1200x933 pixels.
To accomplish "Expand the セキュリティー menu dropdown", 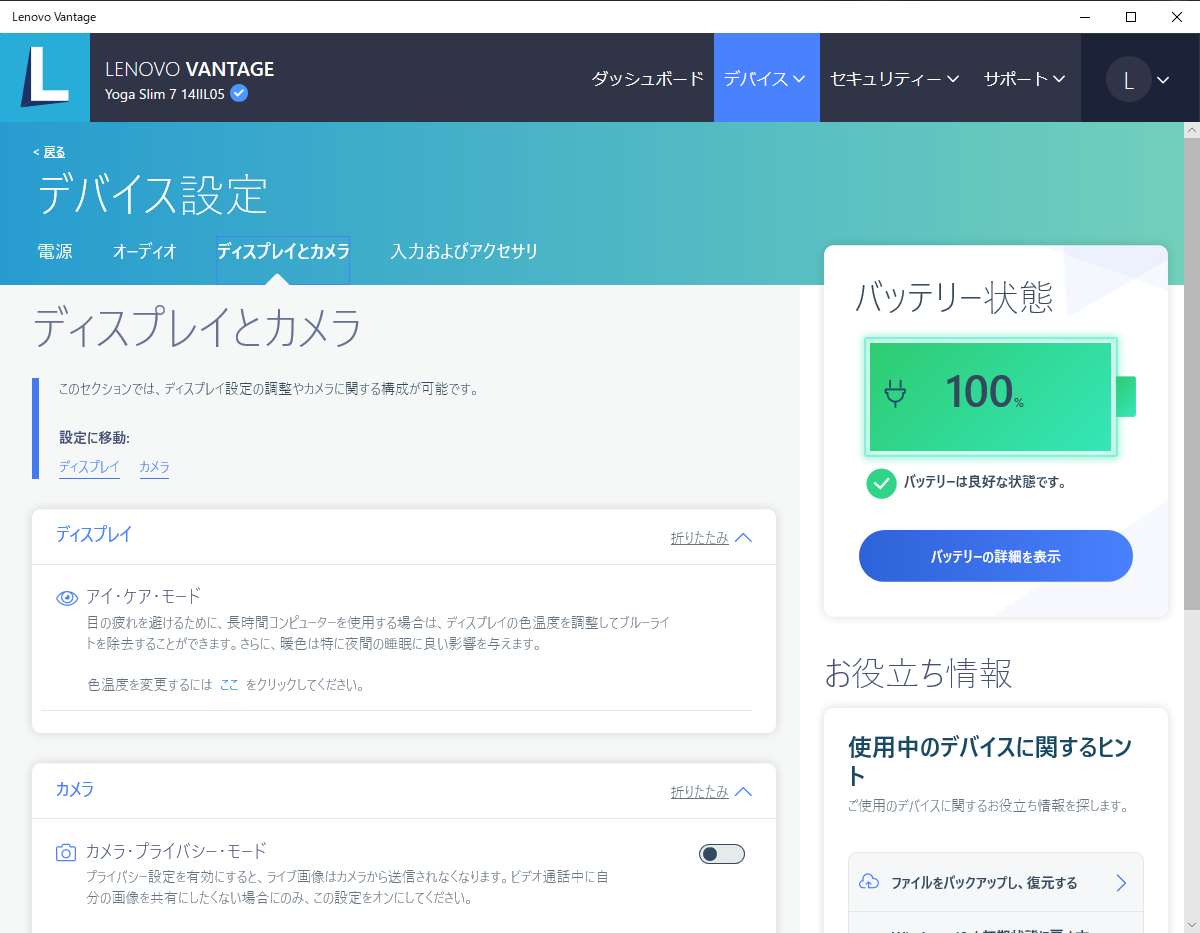I will pos(895,78).
